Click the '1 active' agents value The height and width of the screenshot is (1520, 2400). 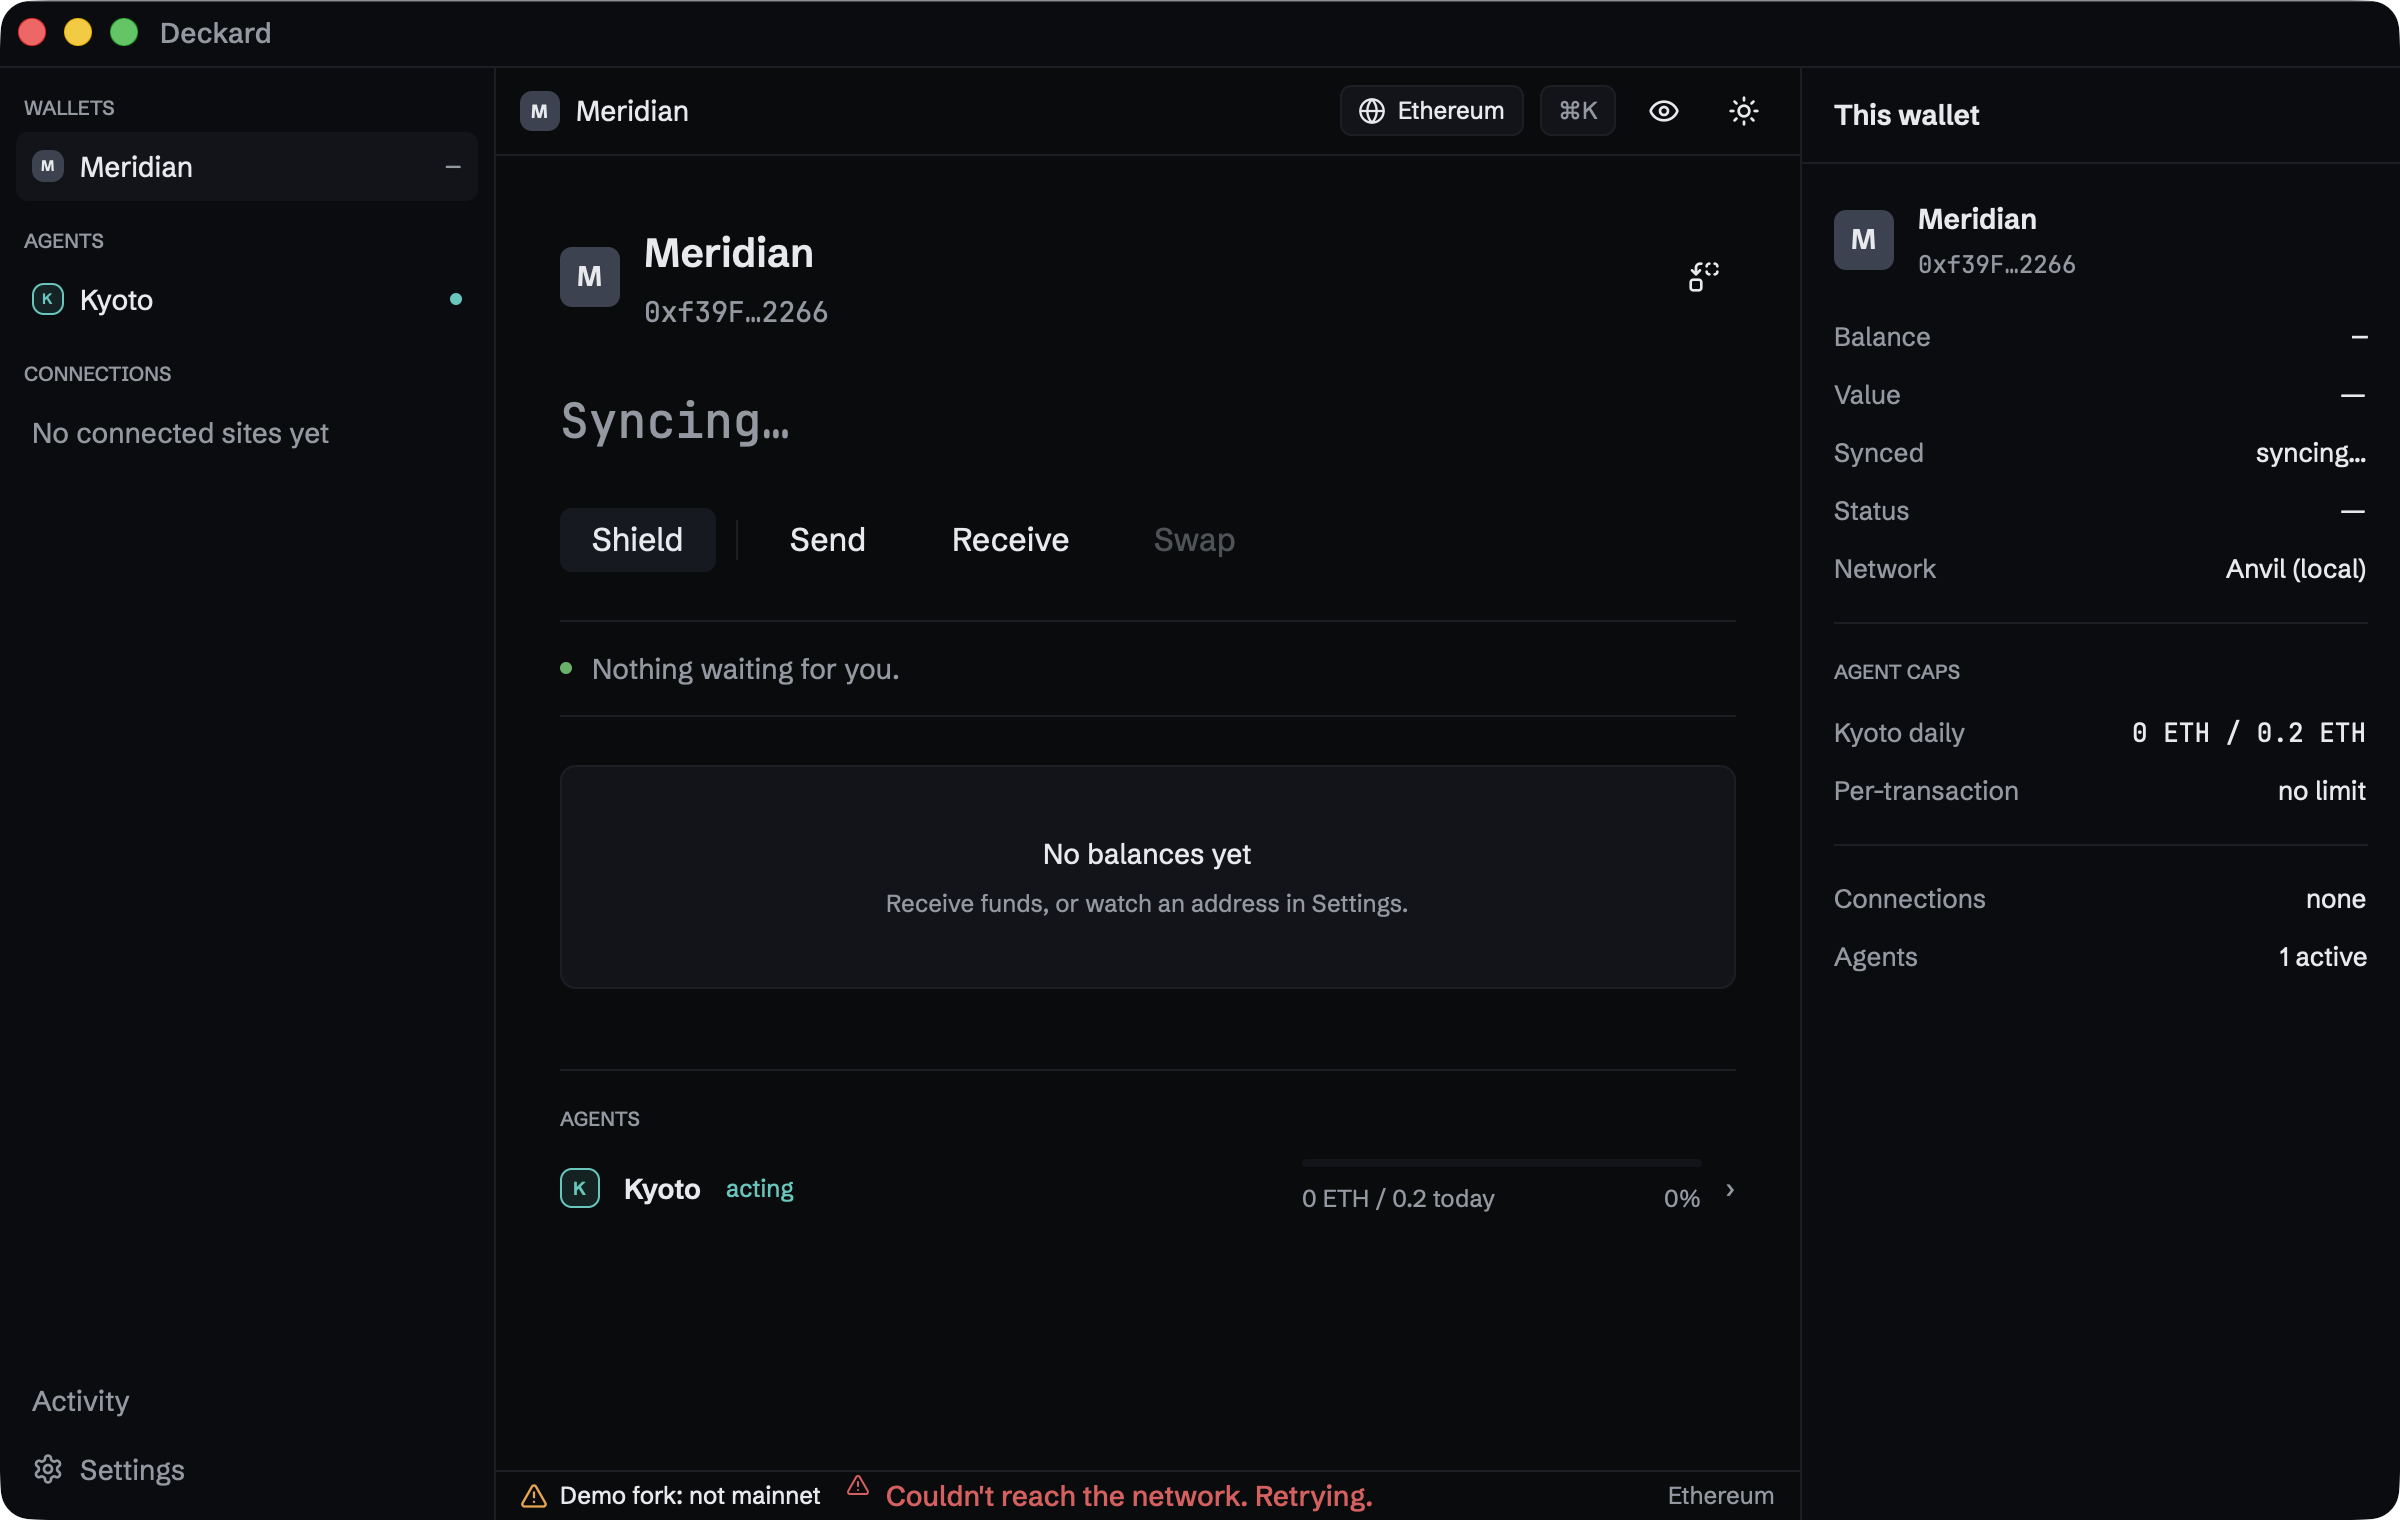pos(2322,957)
